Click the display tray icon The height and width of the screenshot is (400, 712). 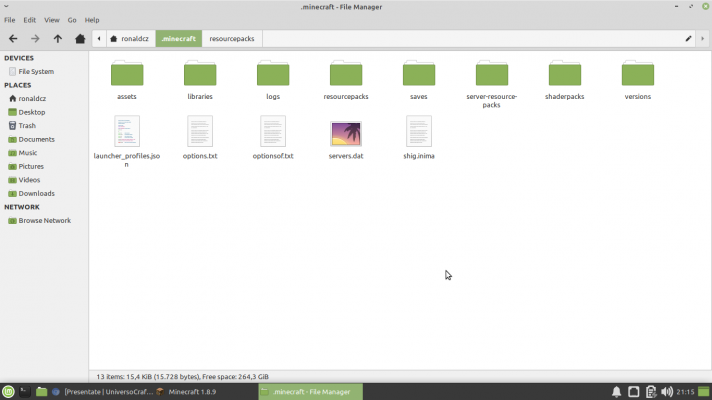pos(633,391)
